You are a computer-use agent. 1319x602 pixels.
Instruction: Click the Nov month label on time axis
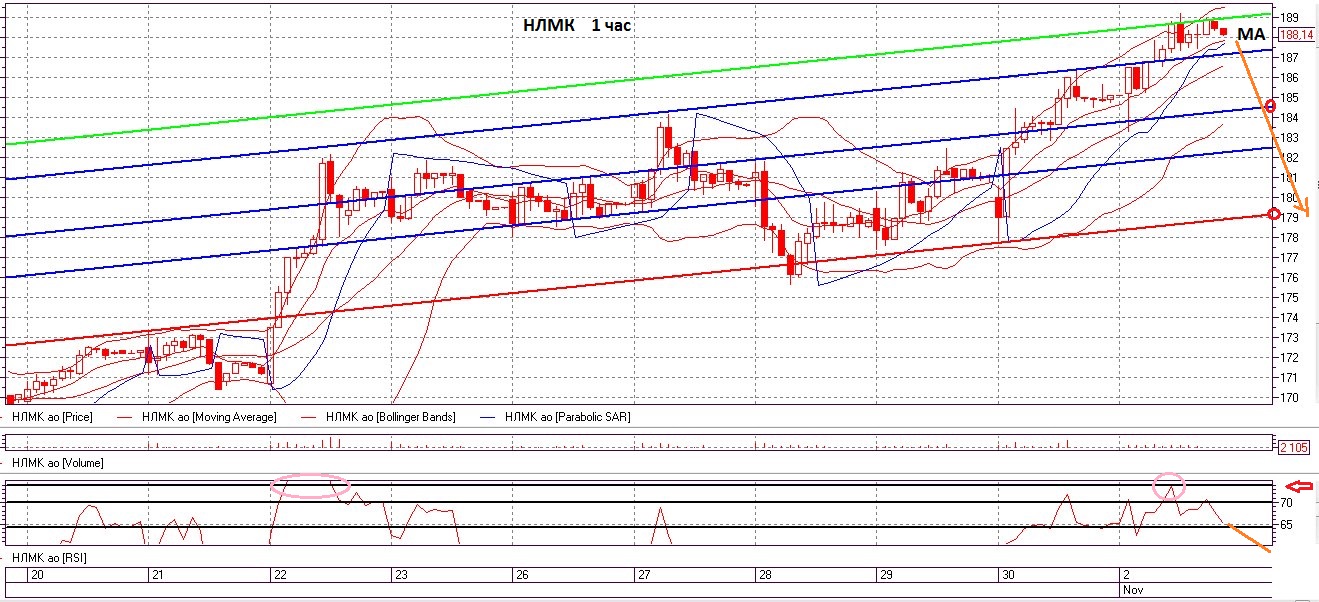pyautogui.click(x=1132, y=590)
